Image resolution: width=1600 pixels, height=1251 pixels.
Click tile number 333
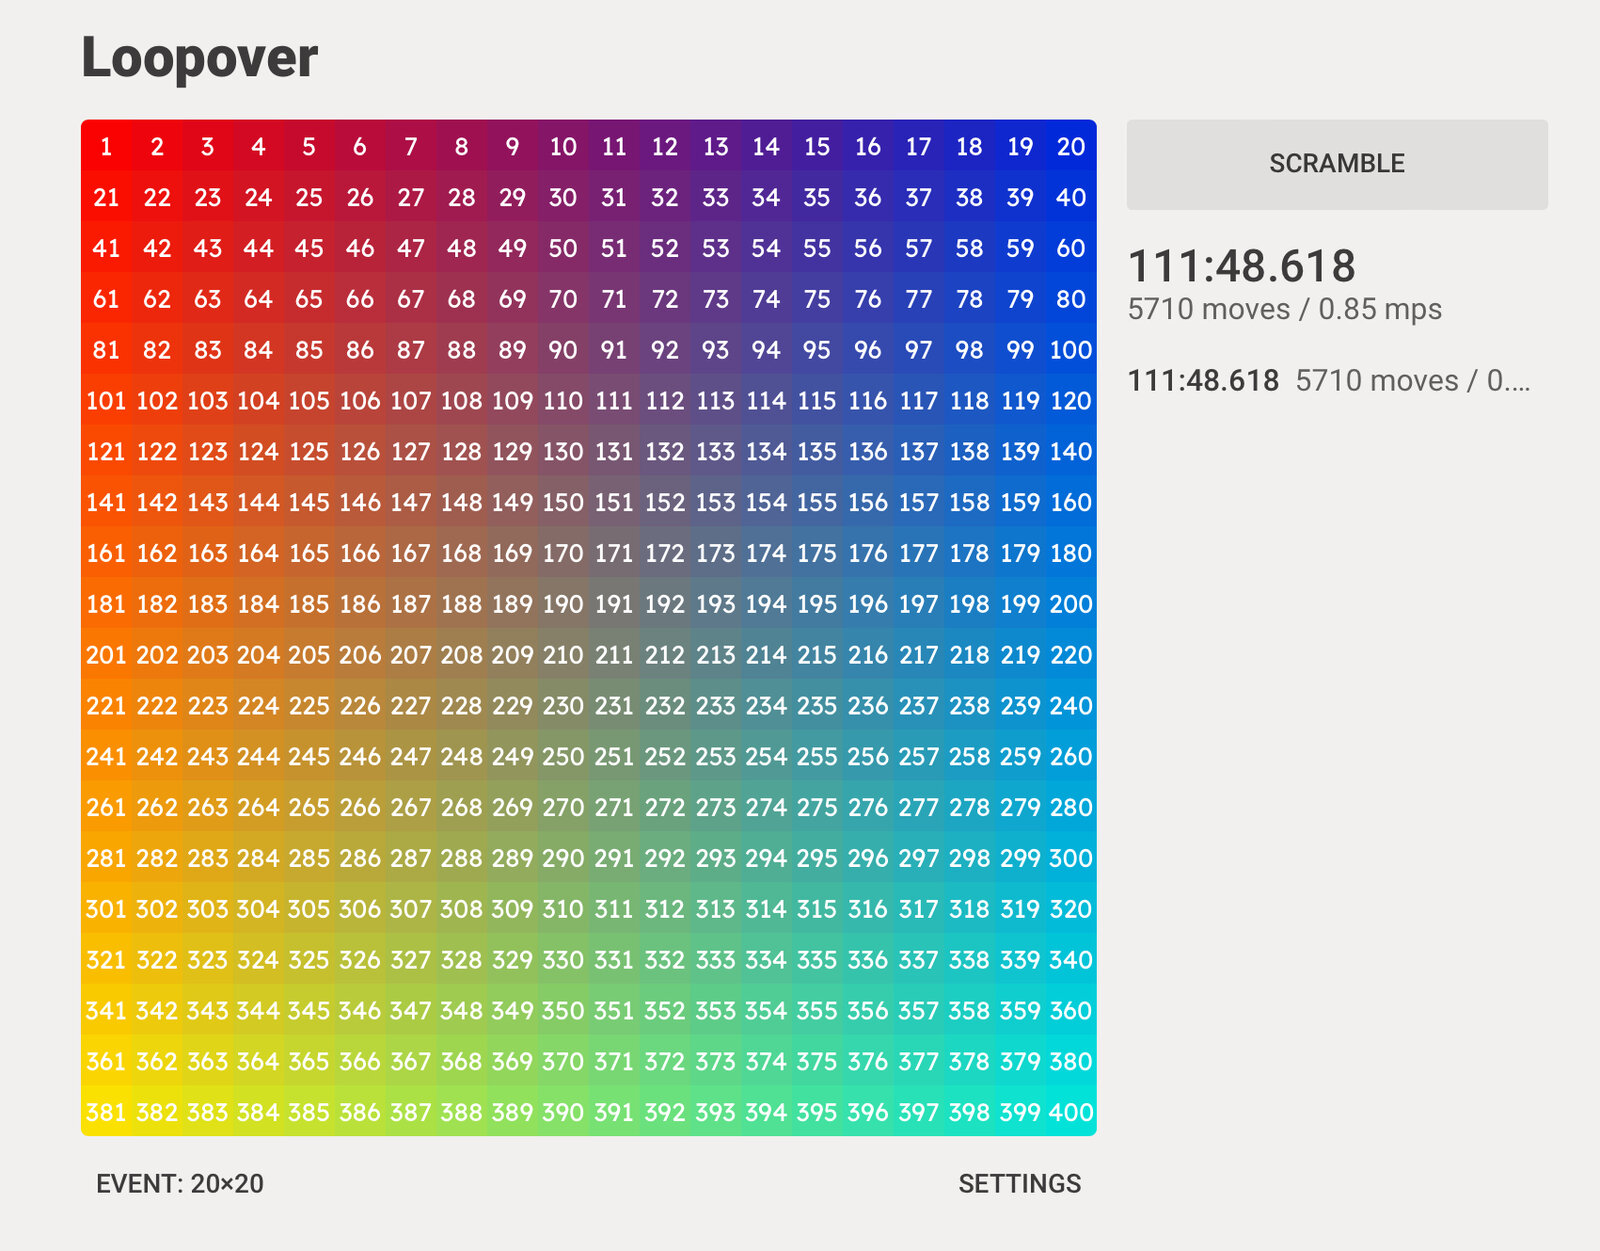coord(716,959)
